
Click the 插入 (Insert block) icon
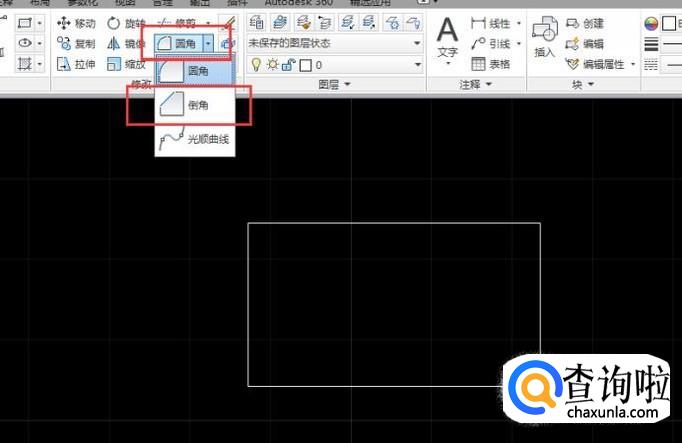tap(544, 38)
